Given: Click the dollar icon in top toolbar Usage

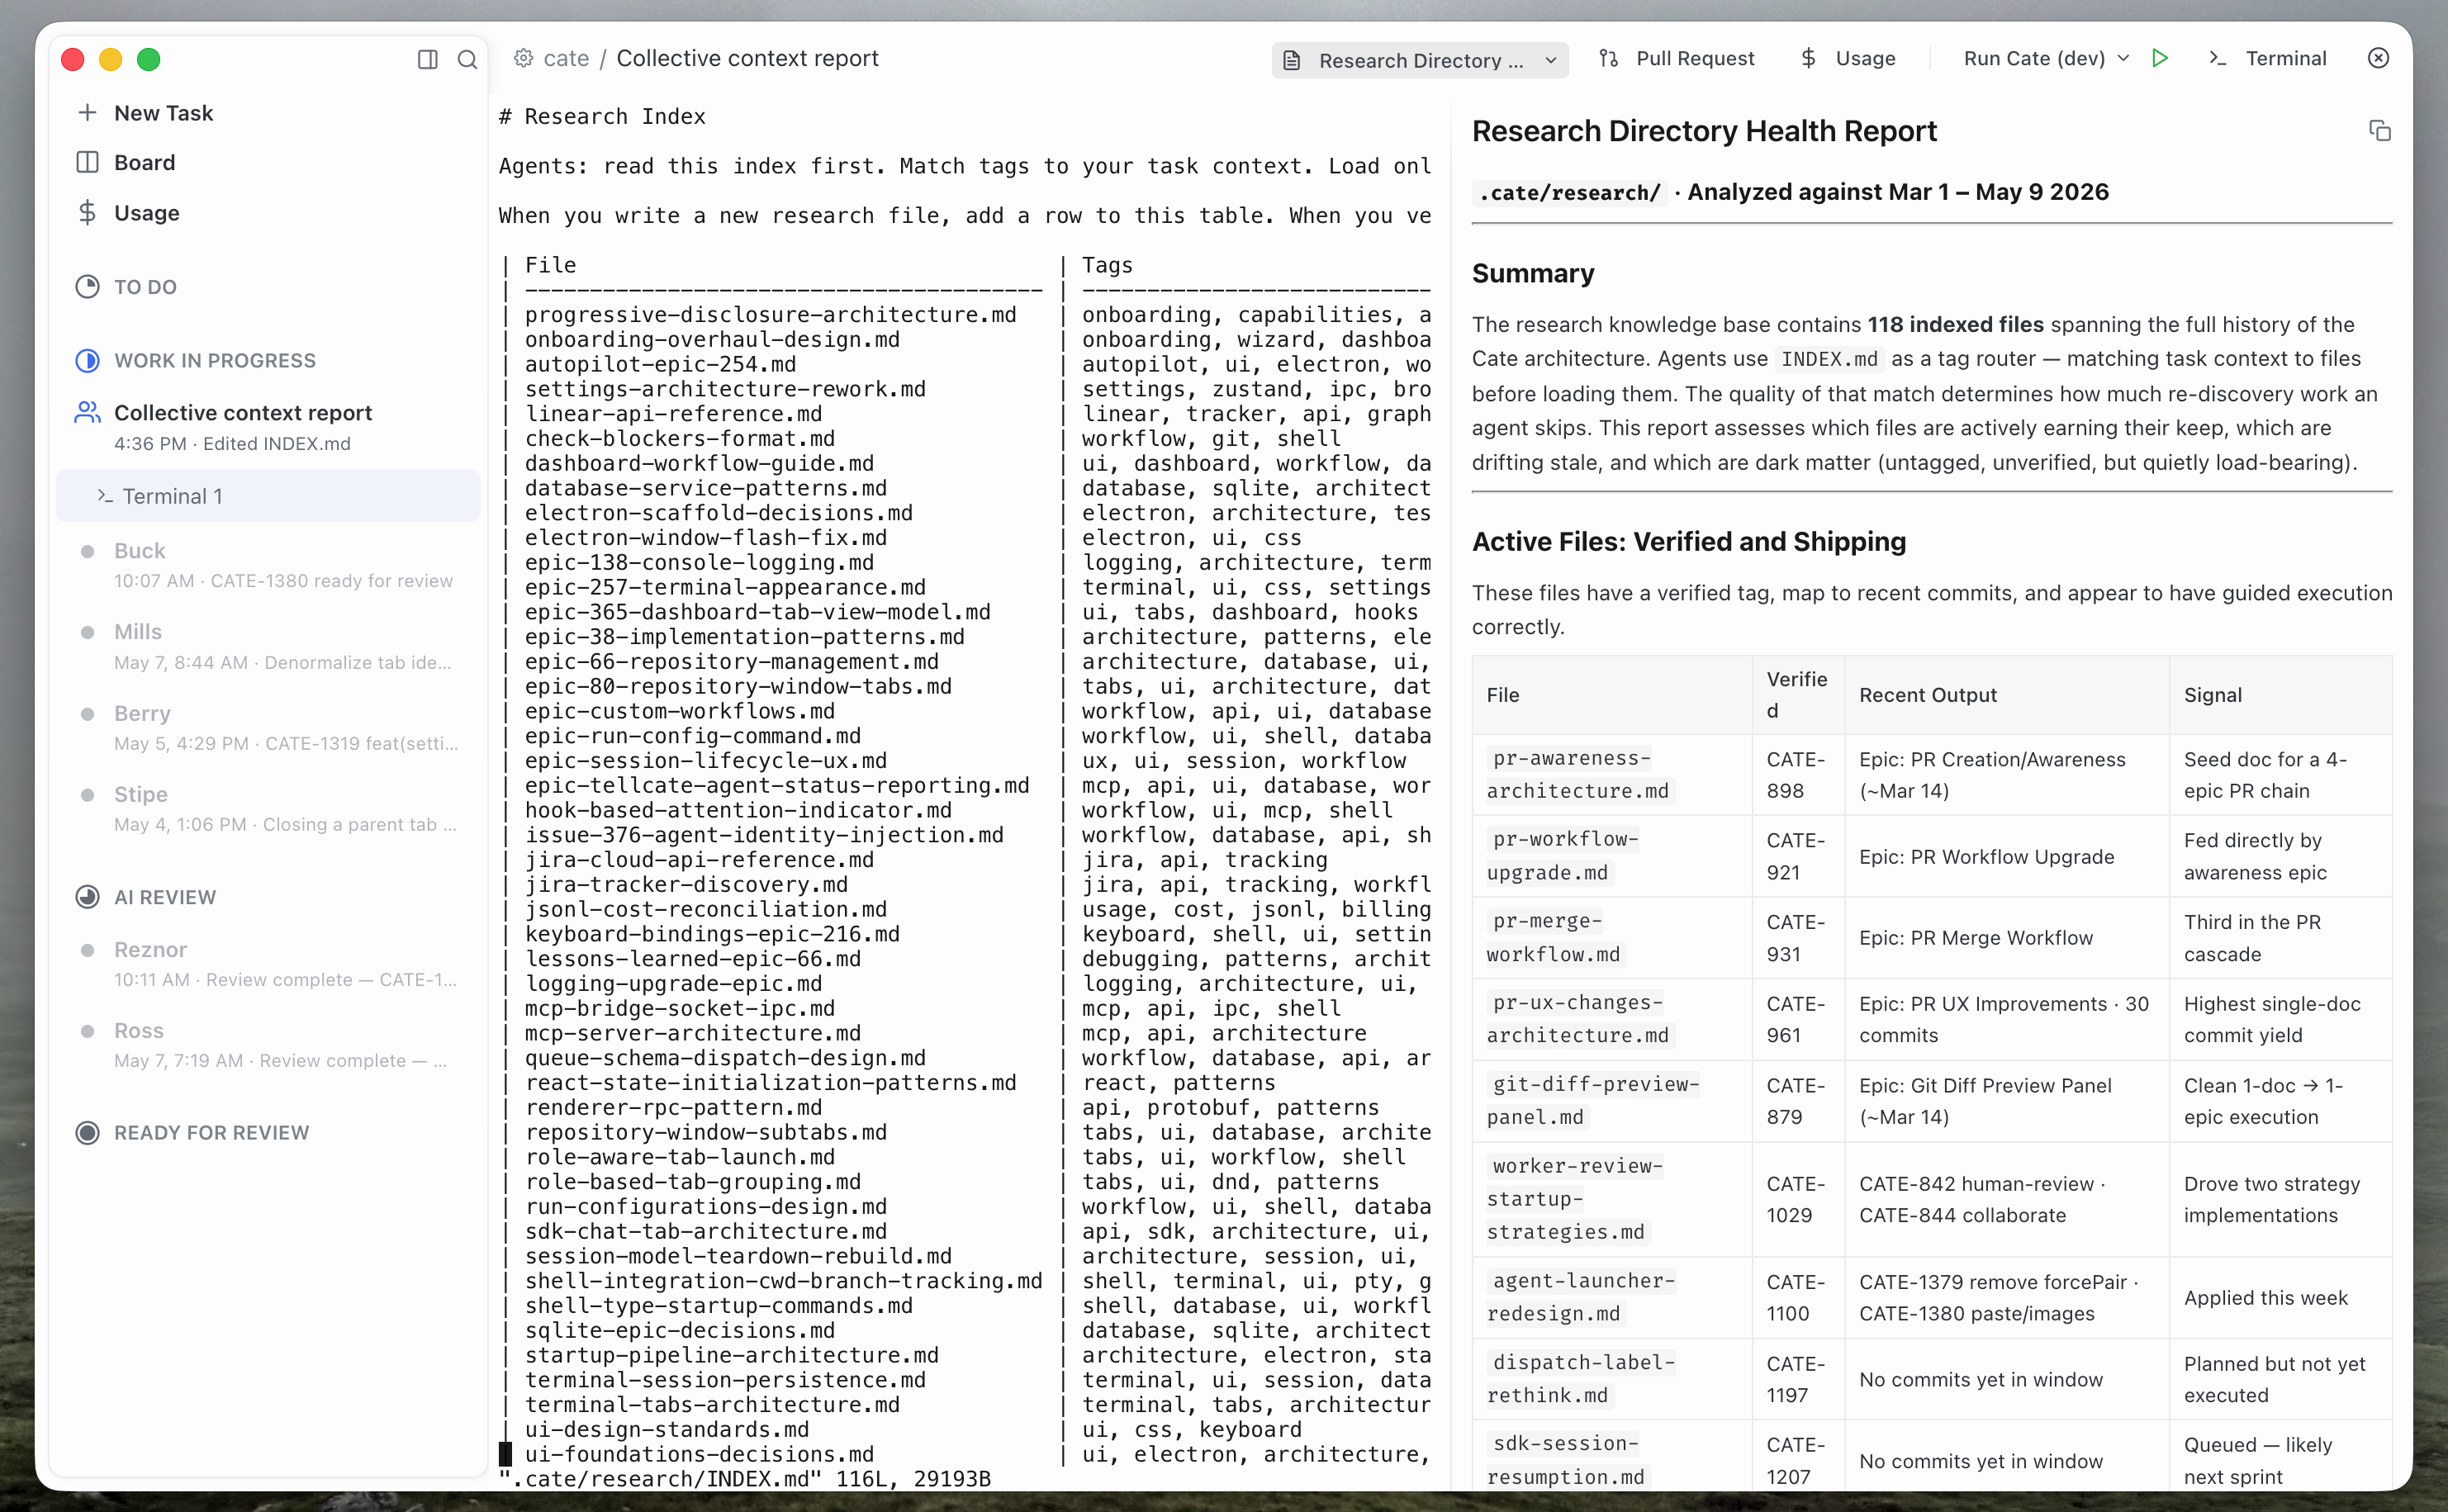Looking at the screenshot, I should (x=1808, y=58).
